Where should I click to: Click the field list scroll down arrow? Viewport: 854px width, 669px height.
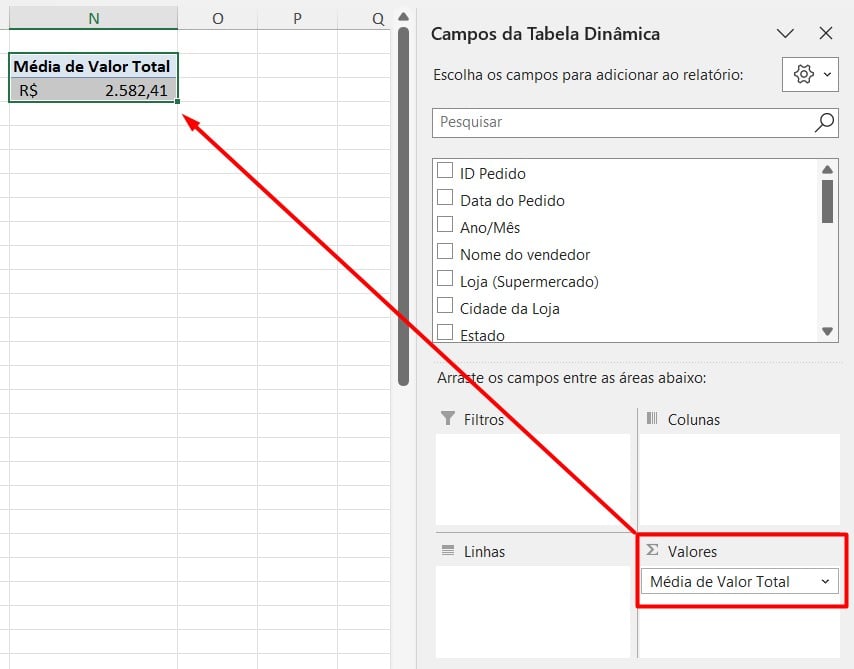click(x=827, y=332)
